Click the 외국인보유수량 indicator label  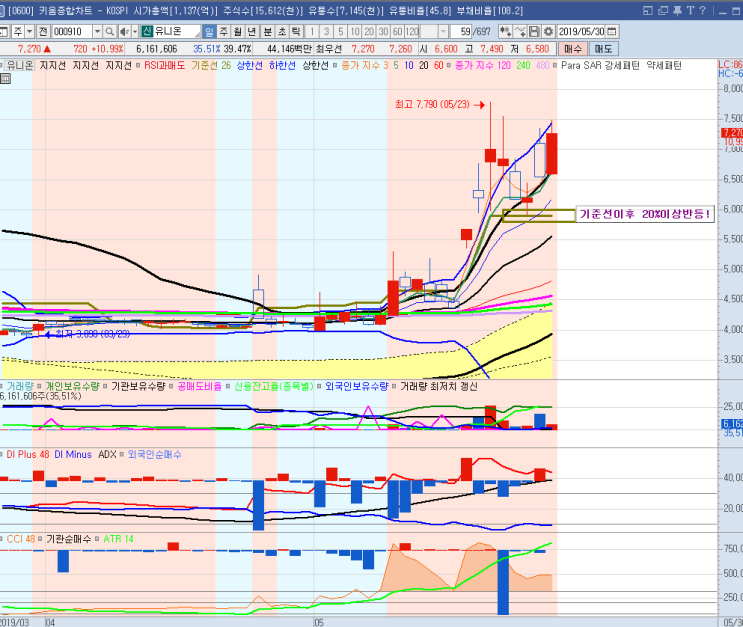pyautogui.click(x=356, y=386)
